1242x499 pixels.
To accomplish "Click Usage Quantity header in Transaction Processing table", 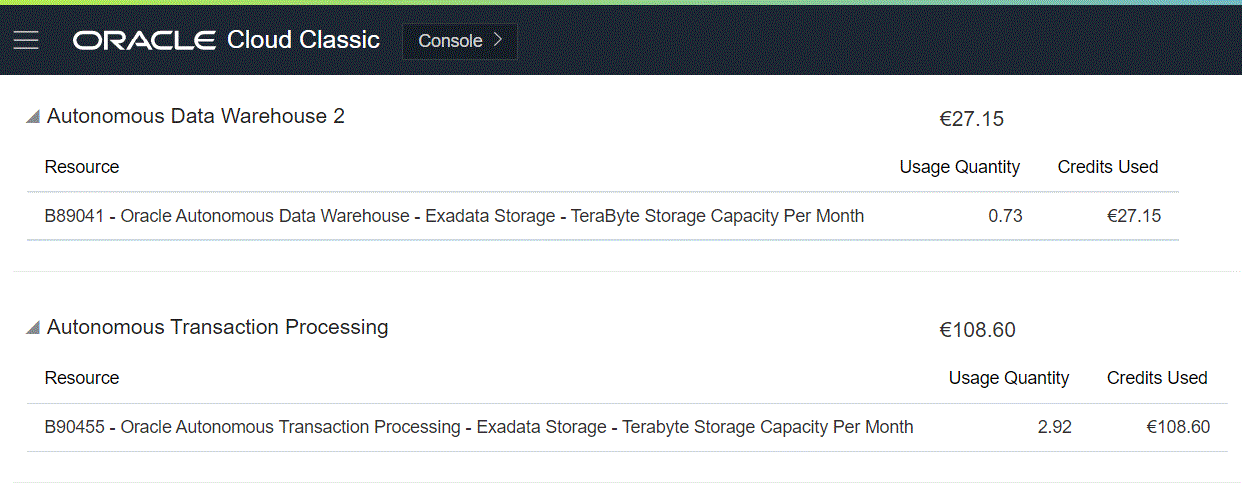I will click(x=1008, y=378).
